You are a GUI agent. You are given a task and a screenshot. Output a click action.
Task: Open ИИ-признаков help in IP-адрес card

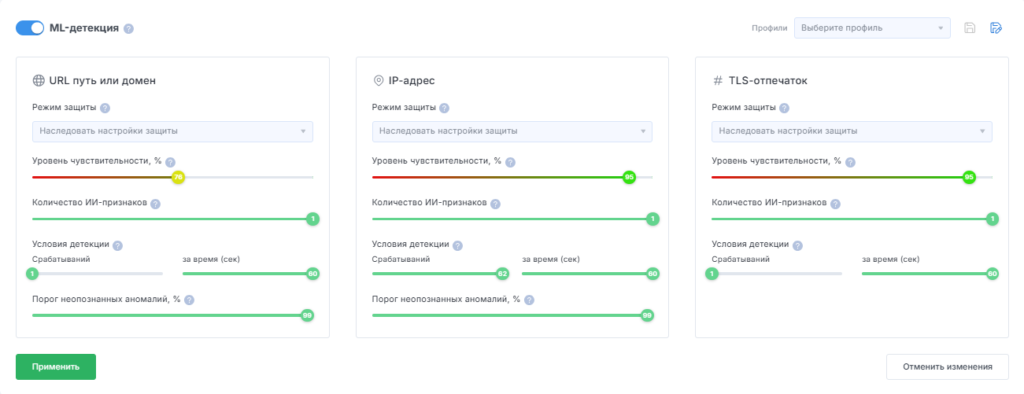pos(495,204)
